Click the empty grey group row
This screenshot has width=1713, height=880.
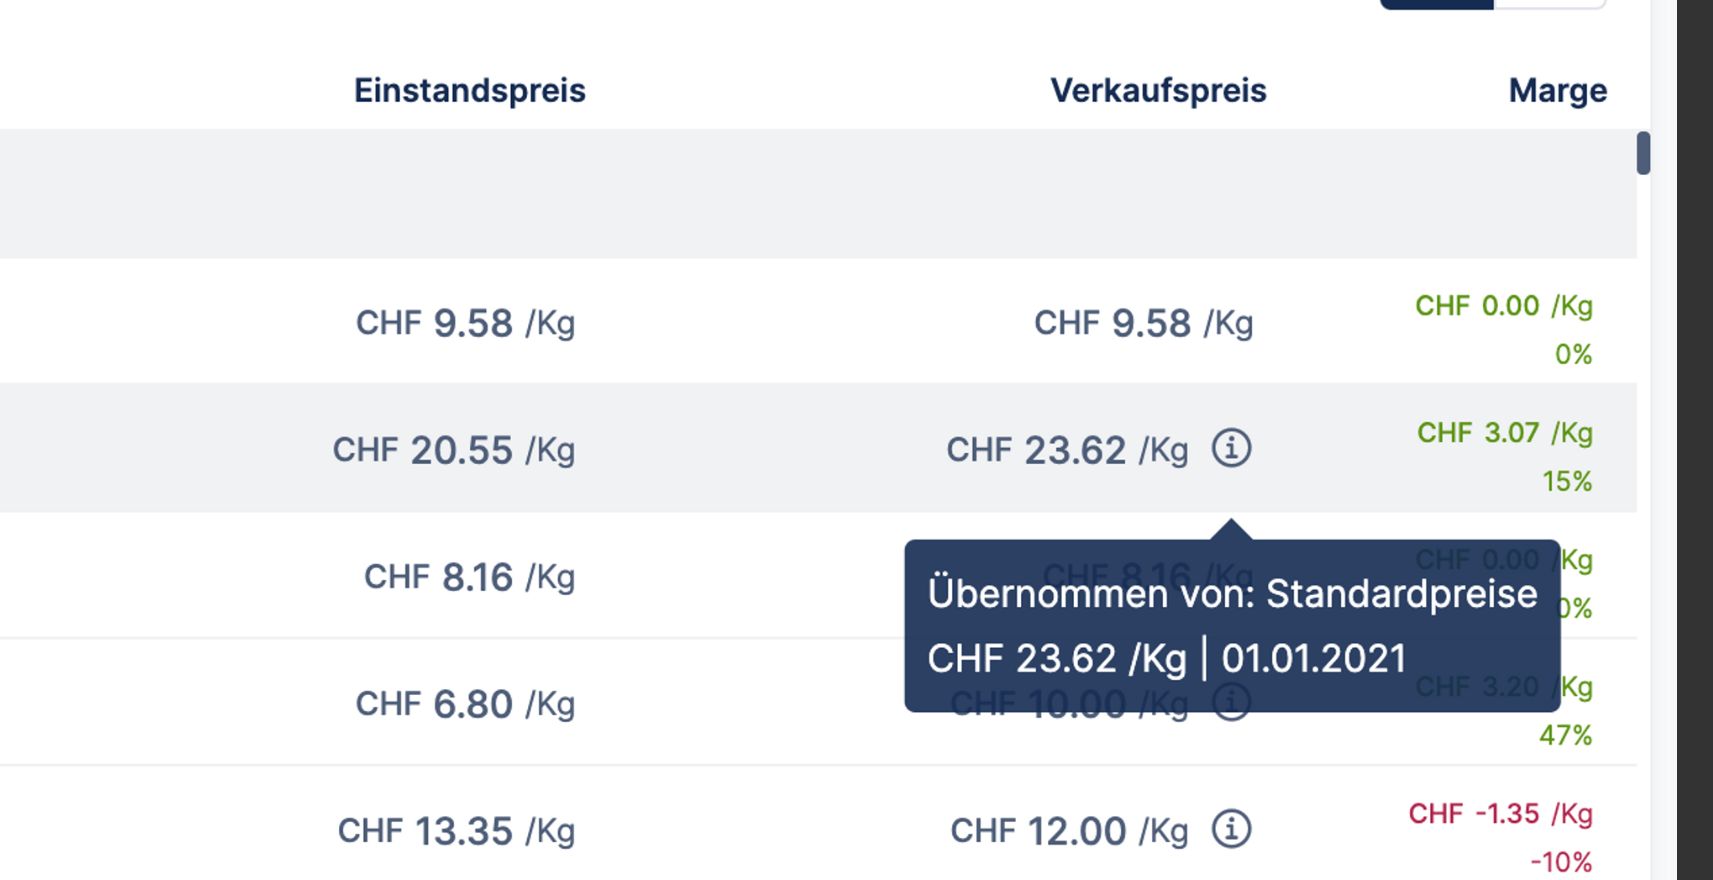(800, 193)
